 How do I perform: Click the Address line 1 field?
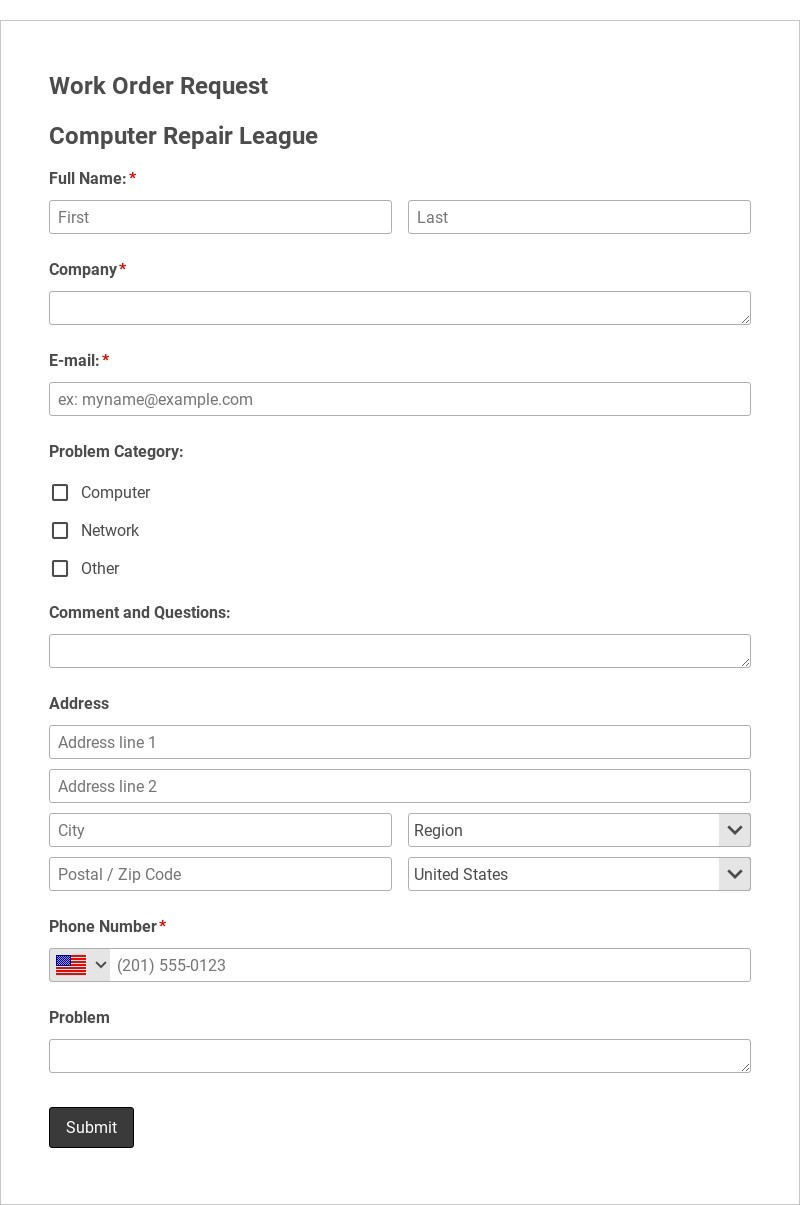pos(400,742)
